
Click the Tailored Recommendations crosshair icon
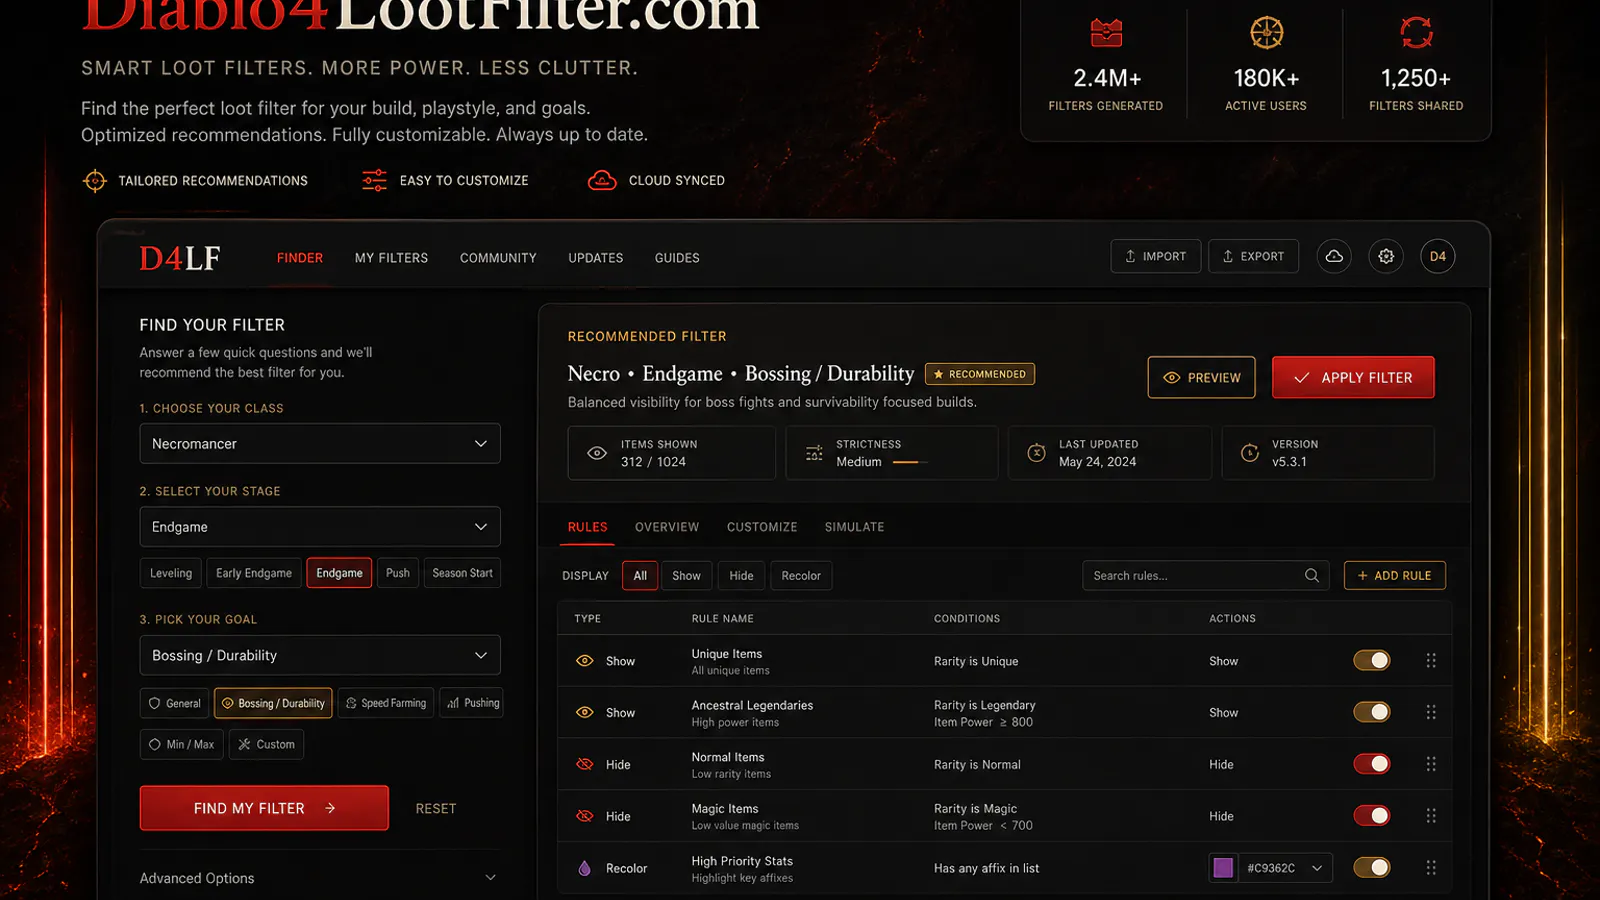point(95,181)
